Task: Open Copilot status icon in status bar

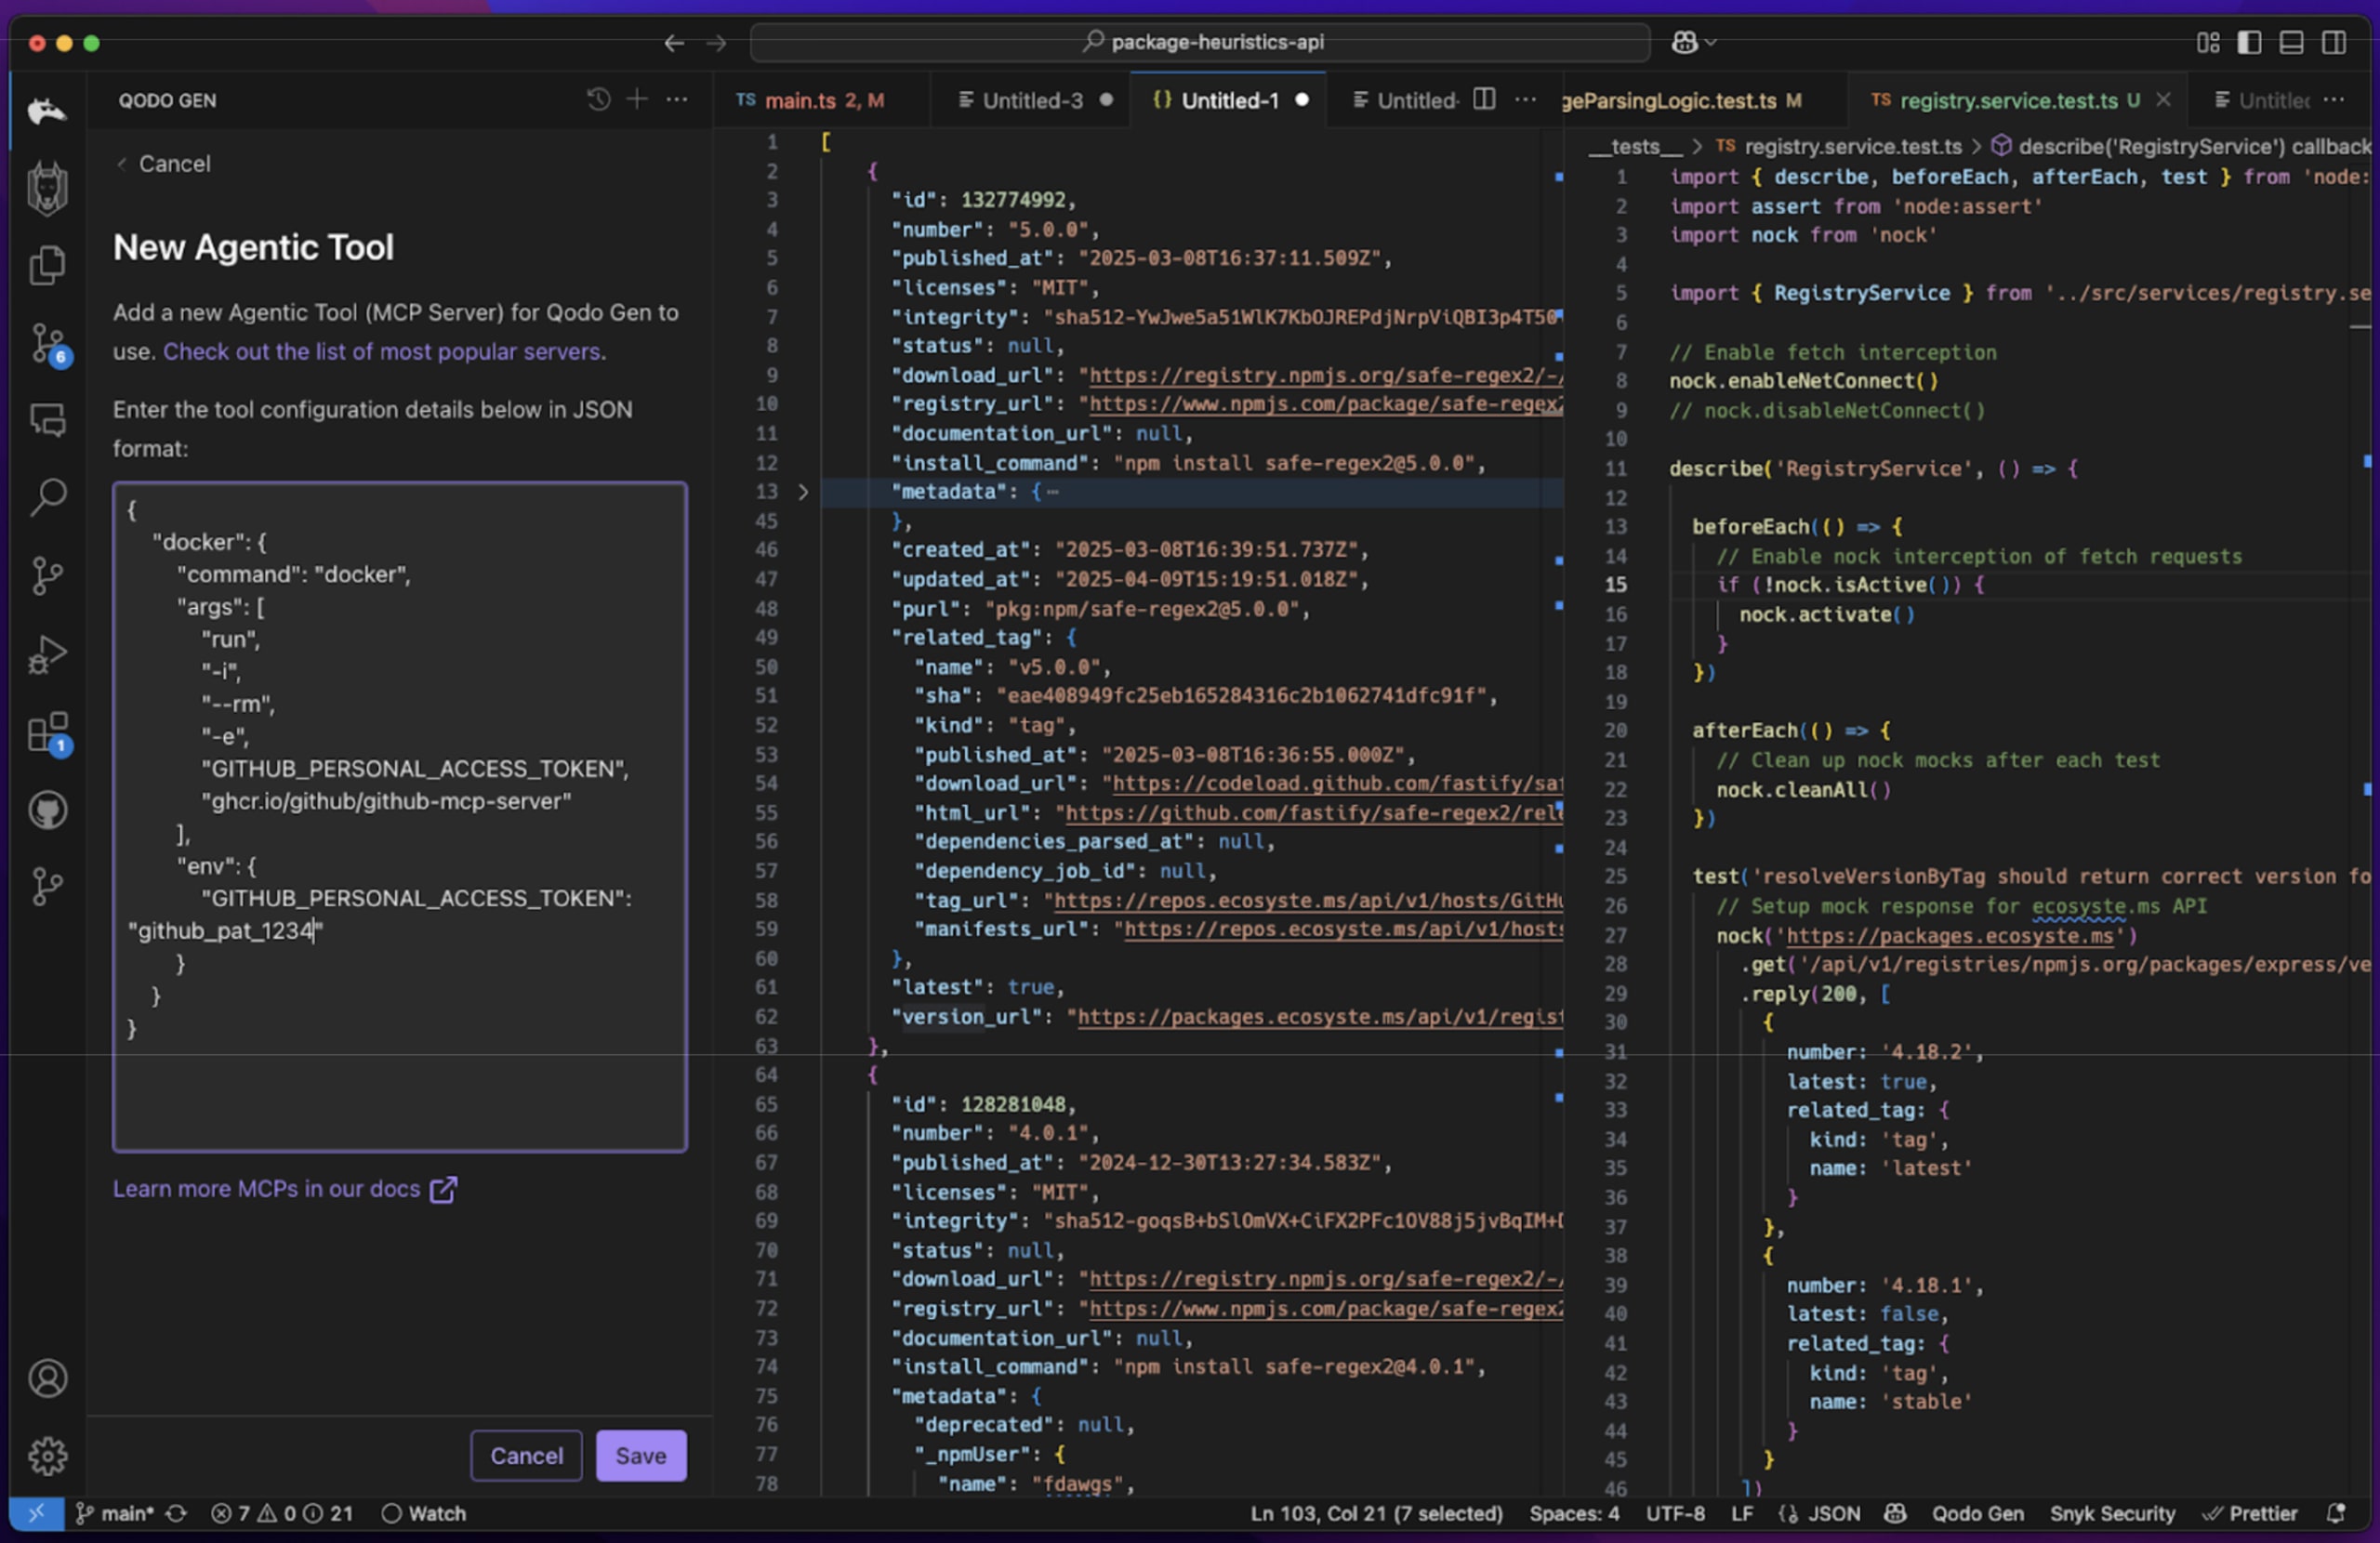Action: coord(1895,1513)
